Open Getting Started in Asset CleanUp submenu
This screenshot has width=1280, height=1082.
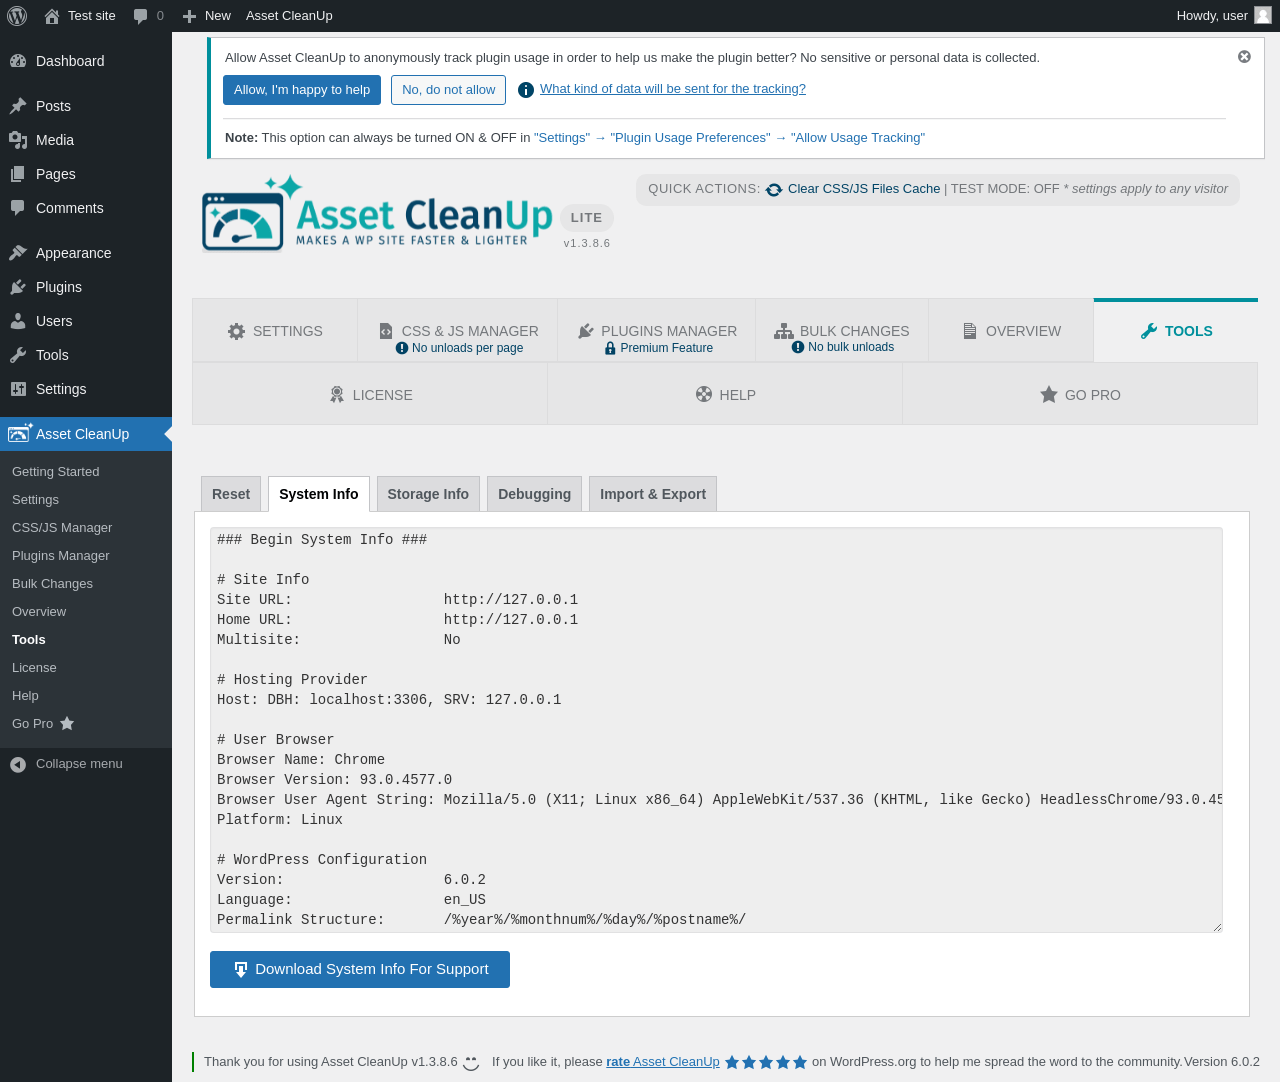[x=56, y=472]
